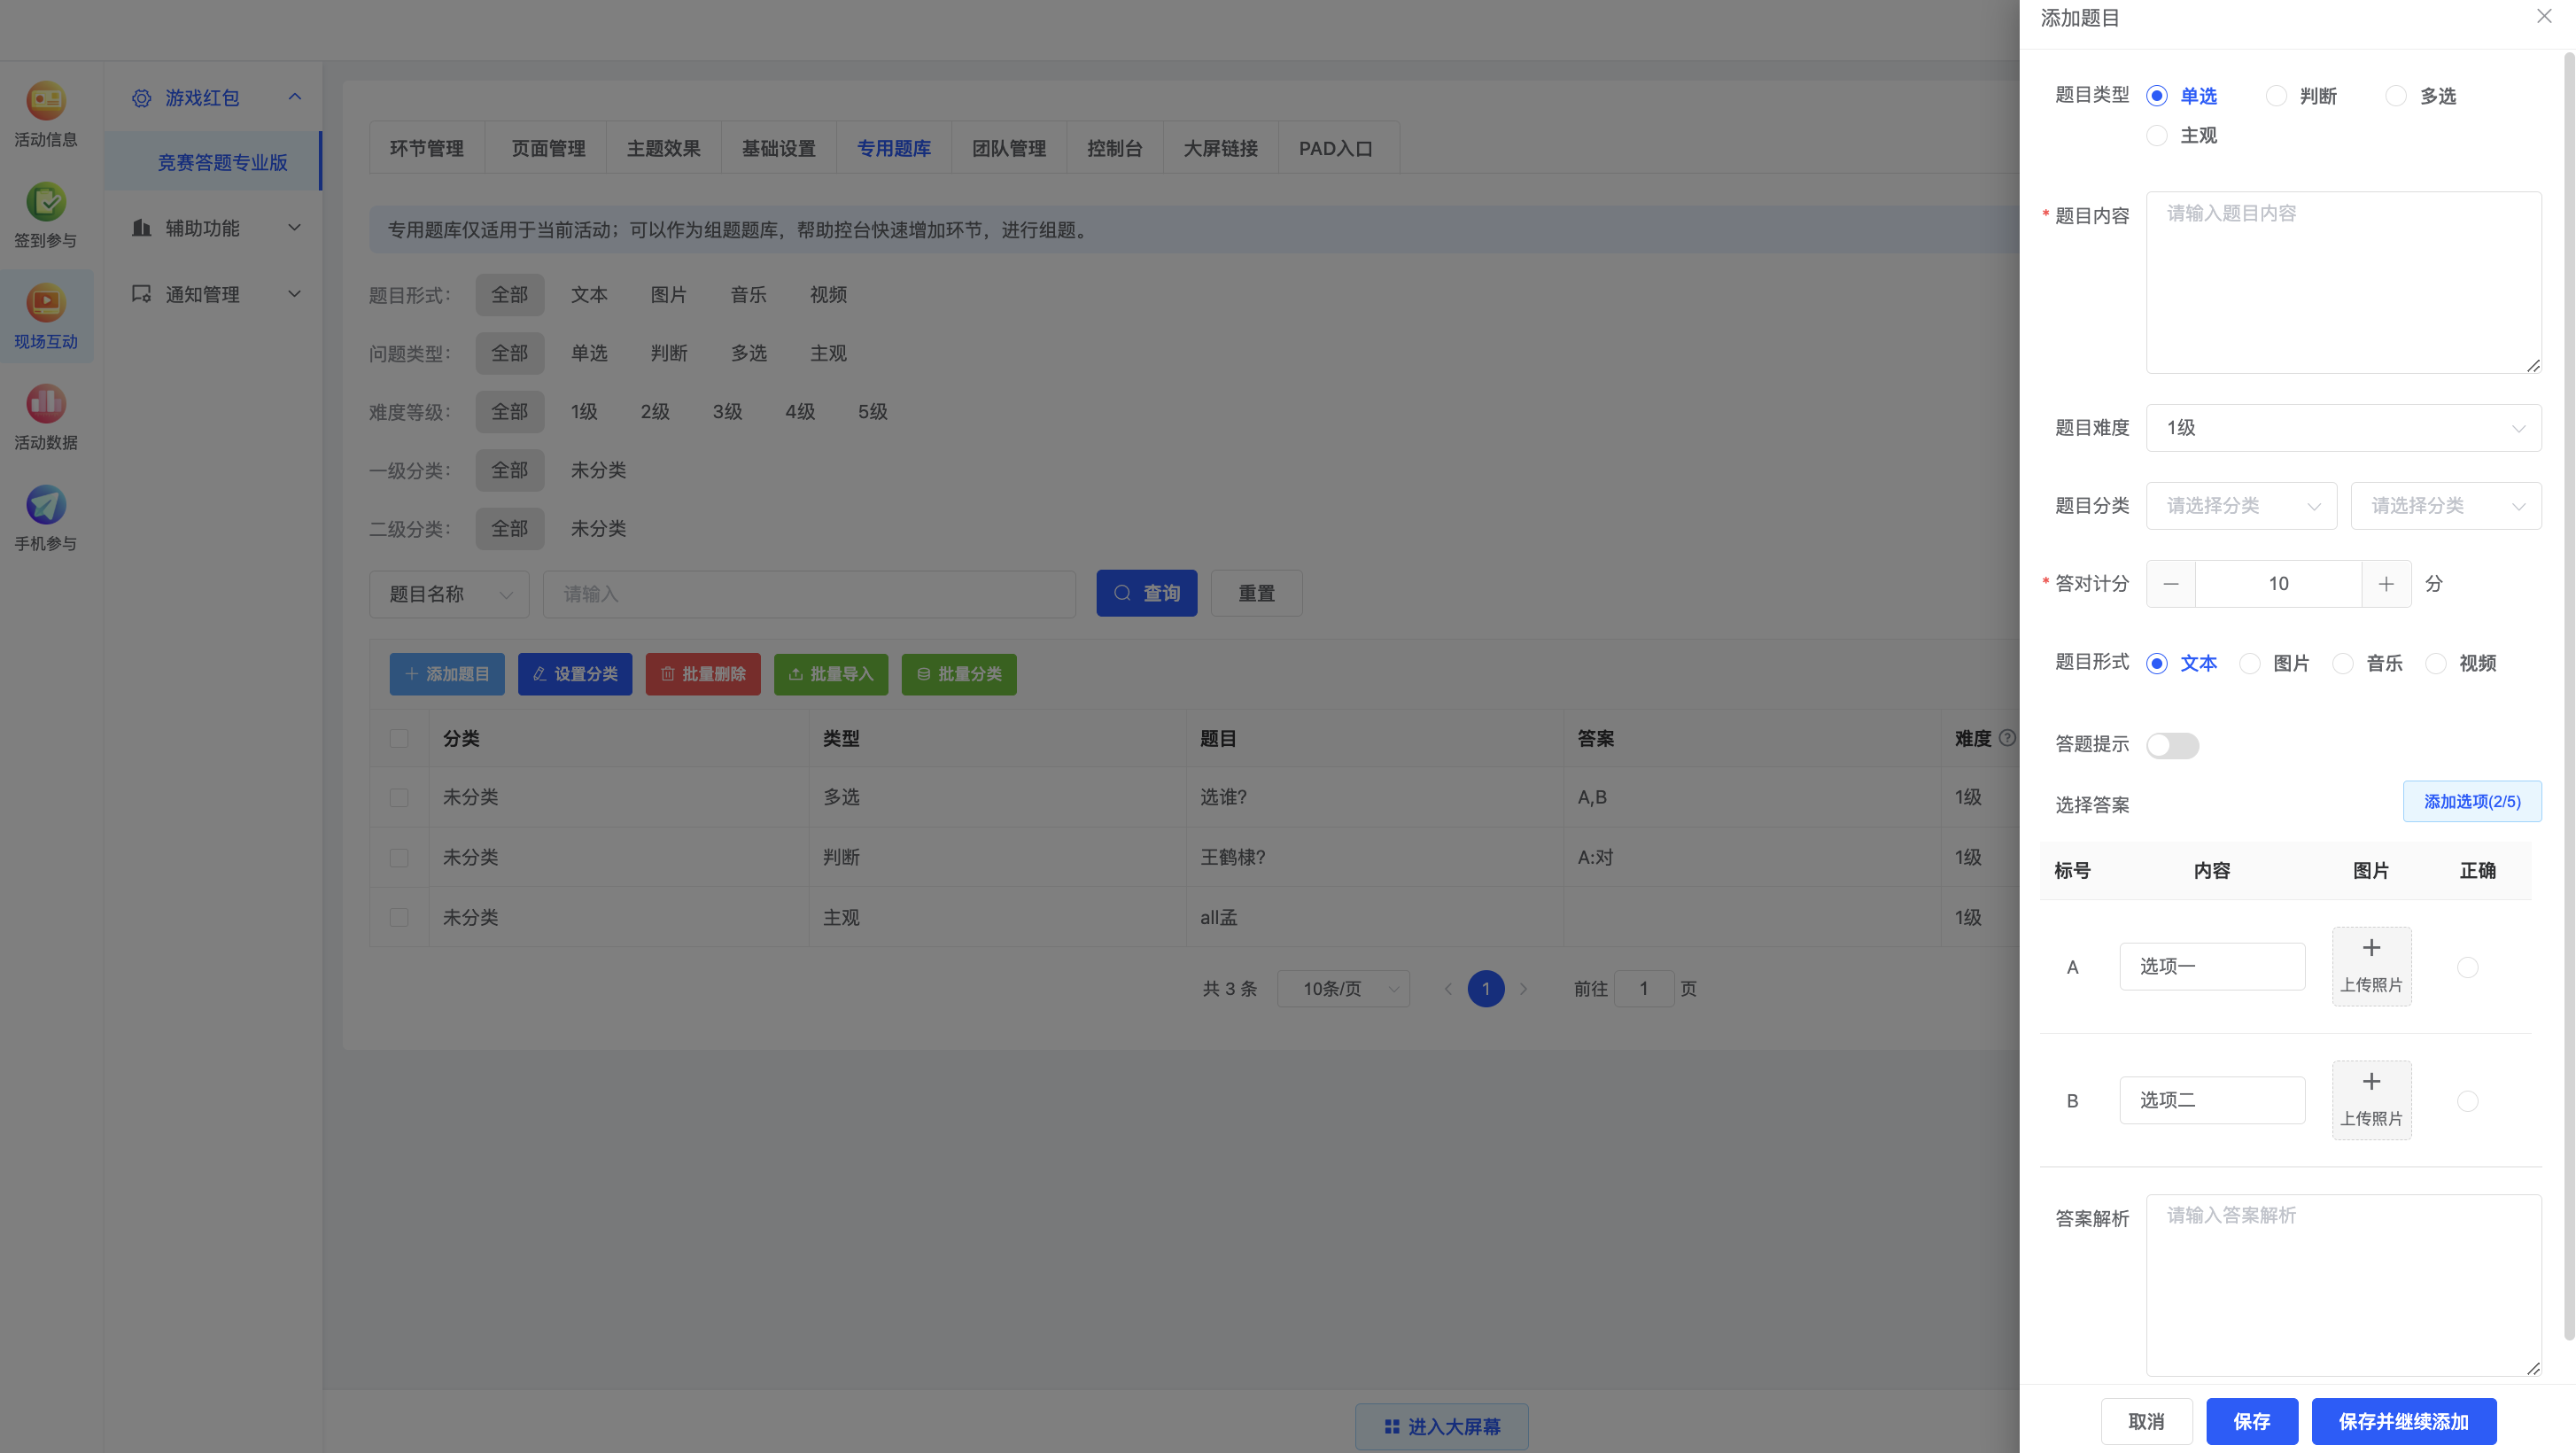Click the 题目内容 text area
2576x1453 pixels.
[2342, 282]
